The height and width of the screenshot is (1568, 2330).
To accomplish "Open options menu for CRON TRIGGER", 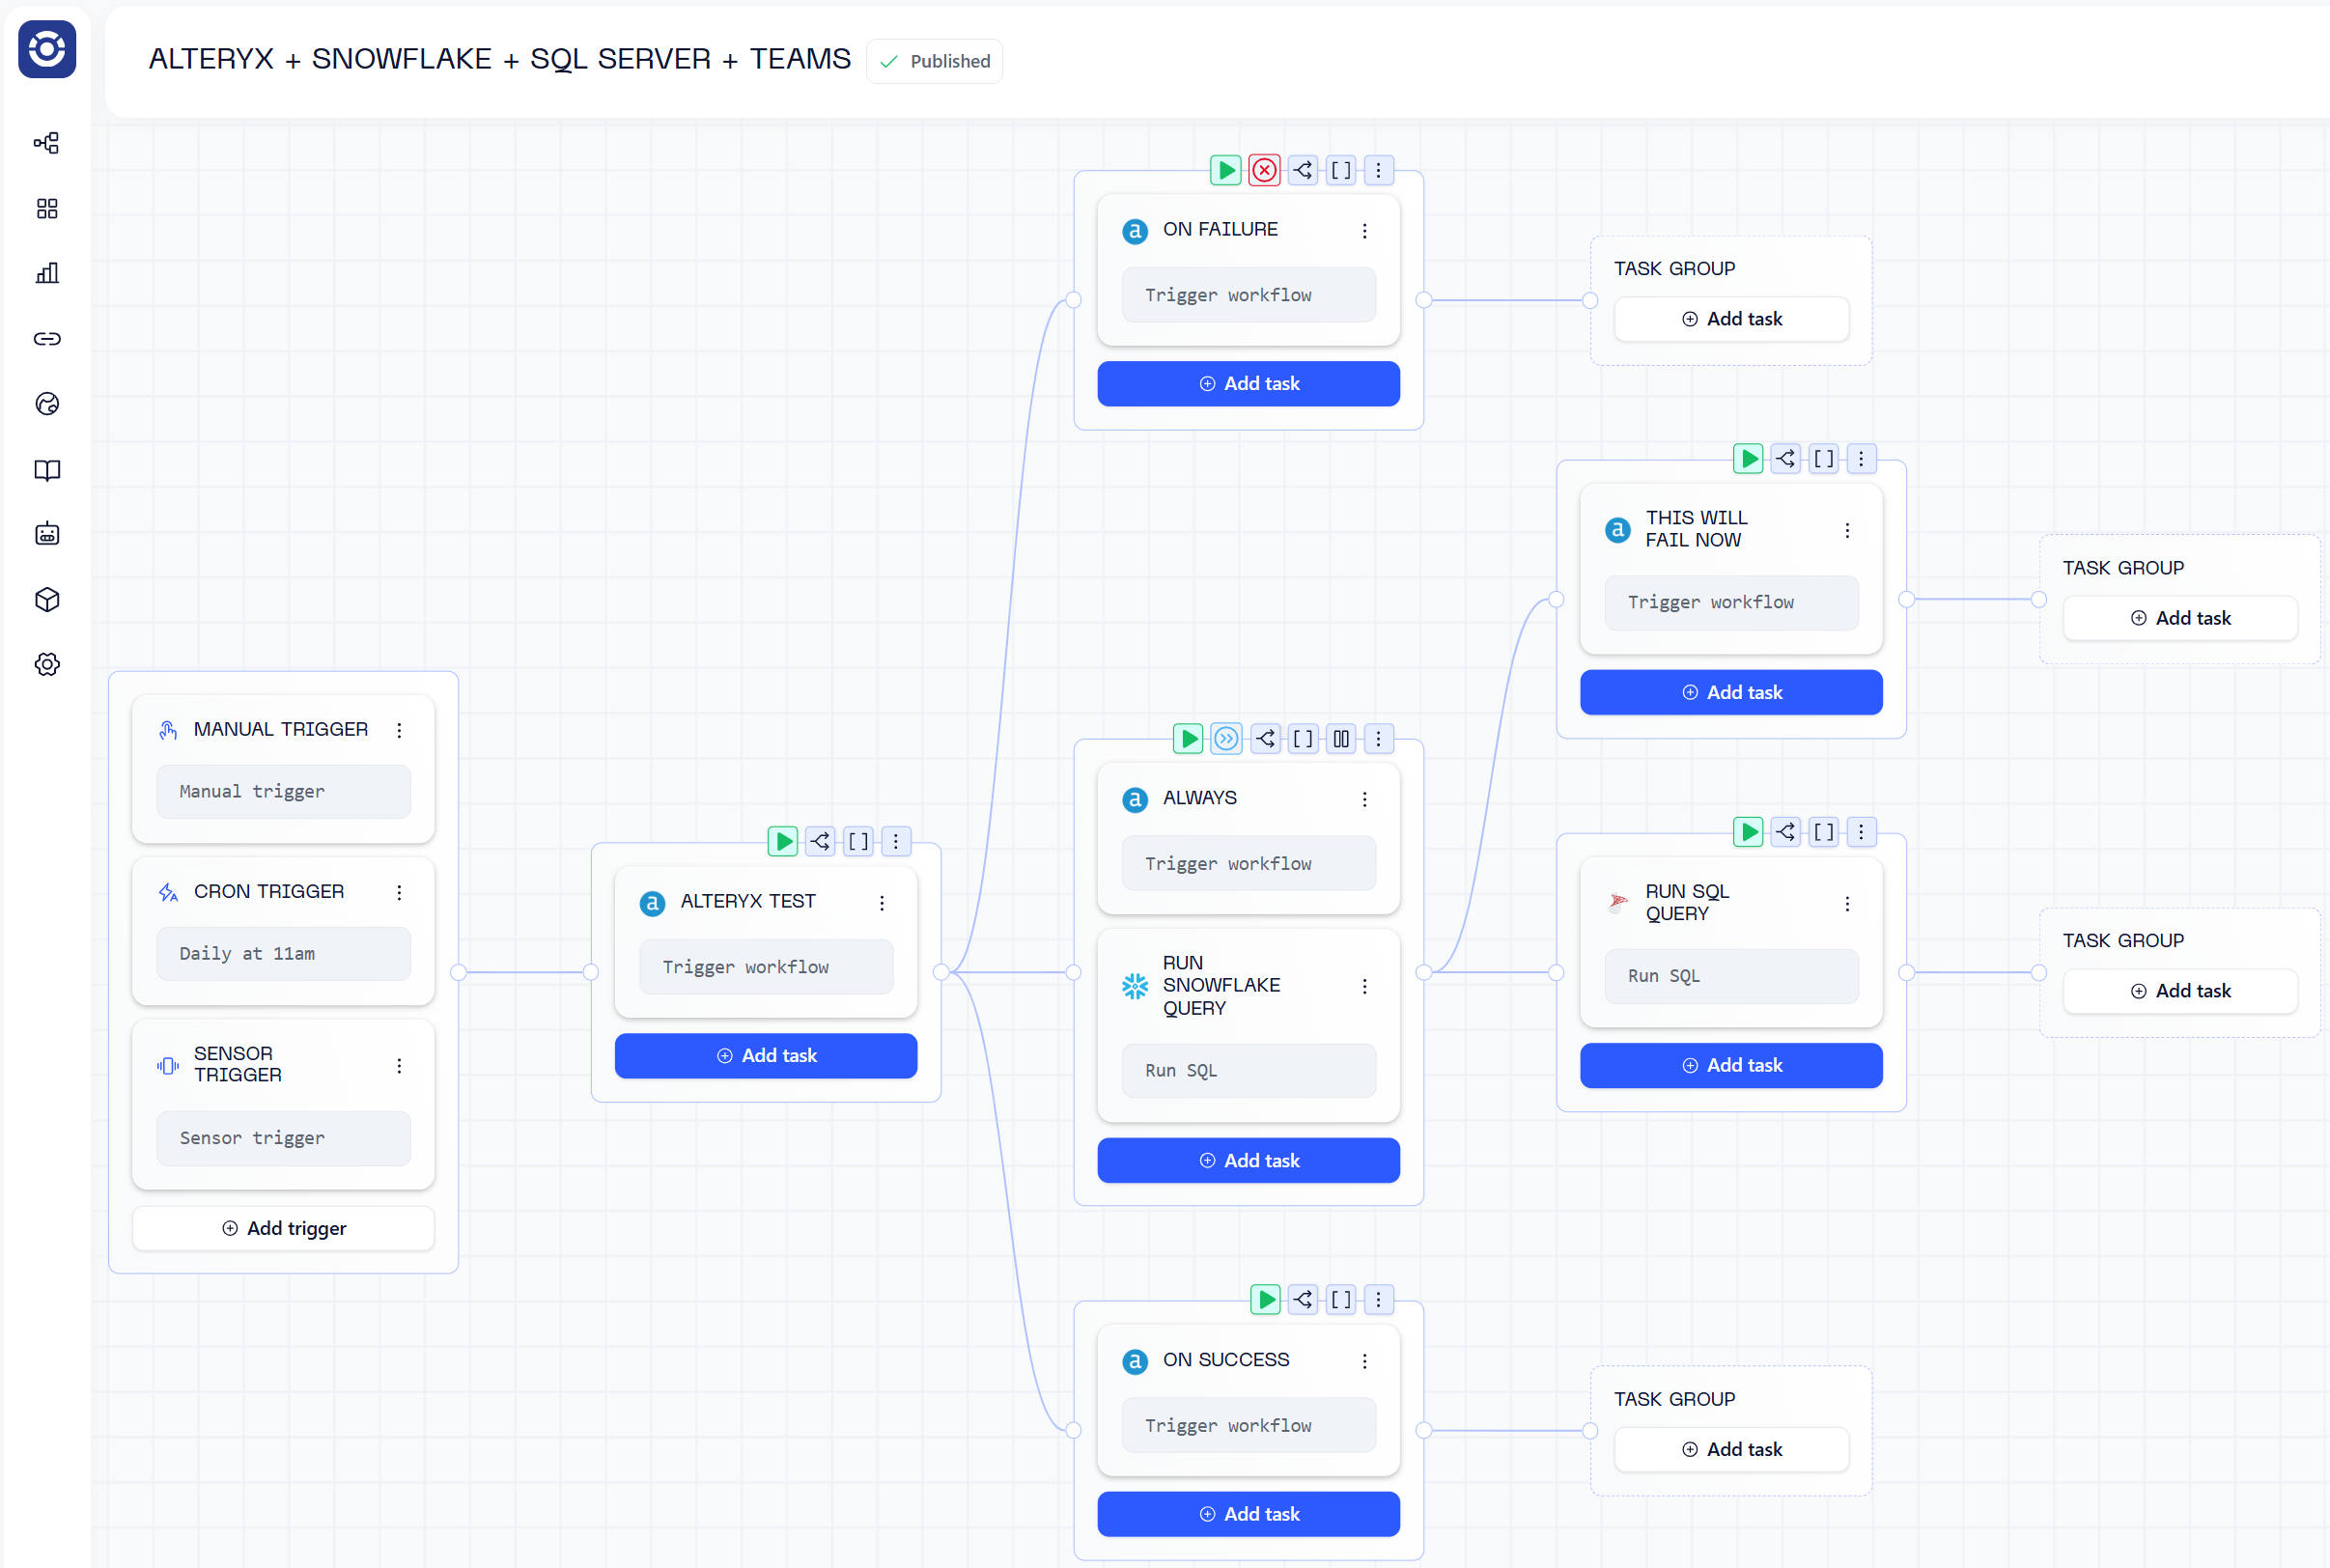I will (x=399, y=893).
